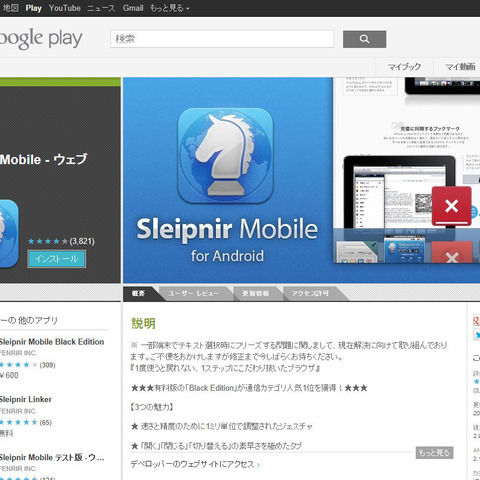Expand the もっと見る dropdown in top bar
Viewport: 480px width, 480px height.
coord(169,8)
